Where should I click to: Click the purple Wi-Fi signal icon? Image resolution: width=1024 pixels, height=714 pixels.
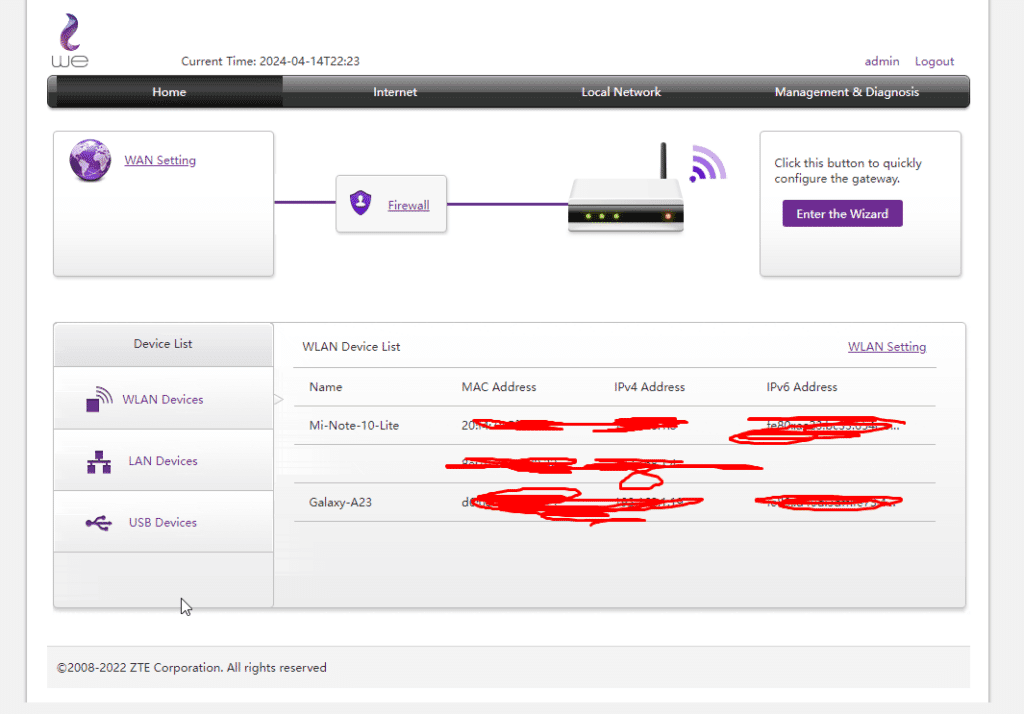(x=706, y=163)
